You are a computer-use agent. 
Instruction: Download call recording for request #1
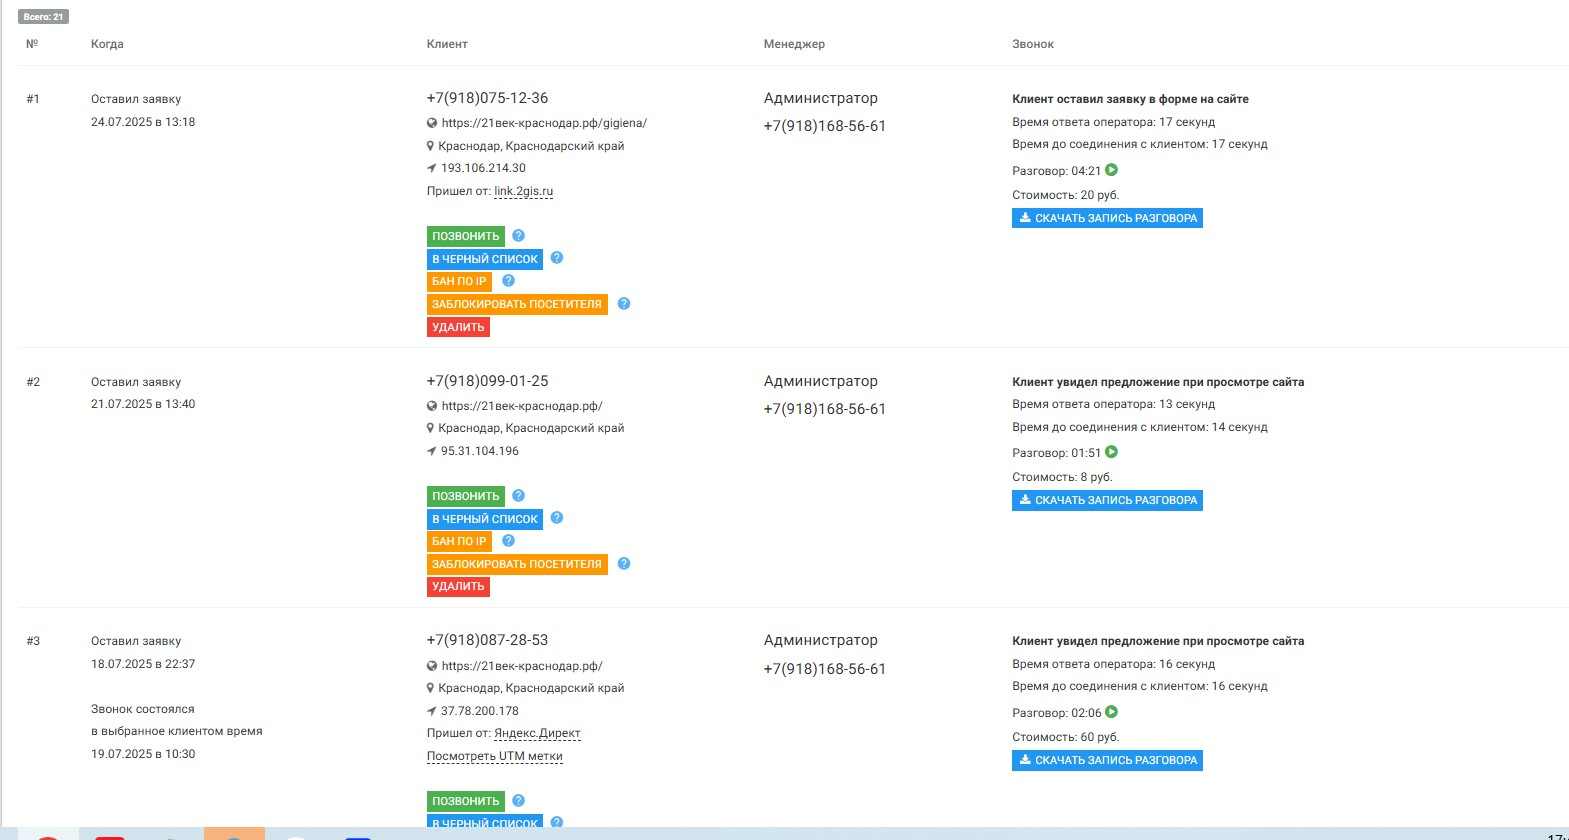1107,218
